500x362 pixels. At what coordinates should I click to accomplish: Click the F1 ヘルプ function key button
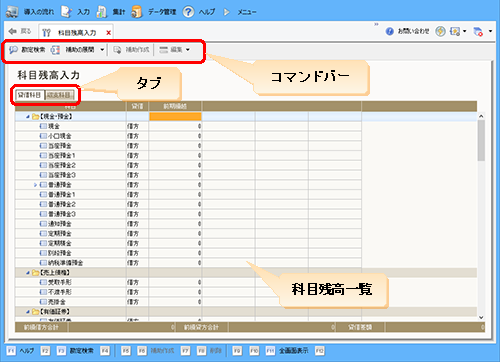[x=20, y=351]
